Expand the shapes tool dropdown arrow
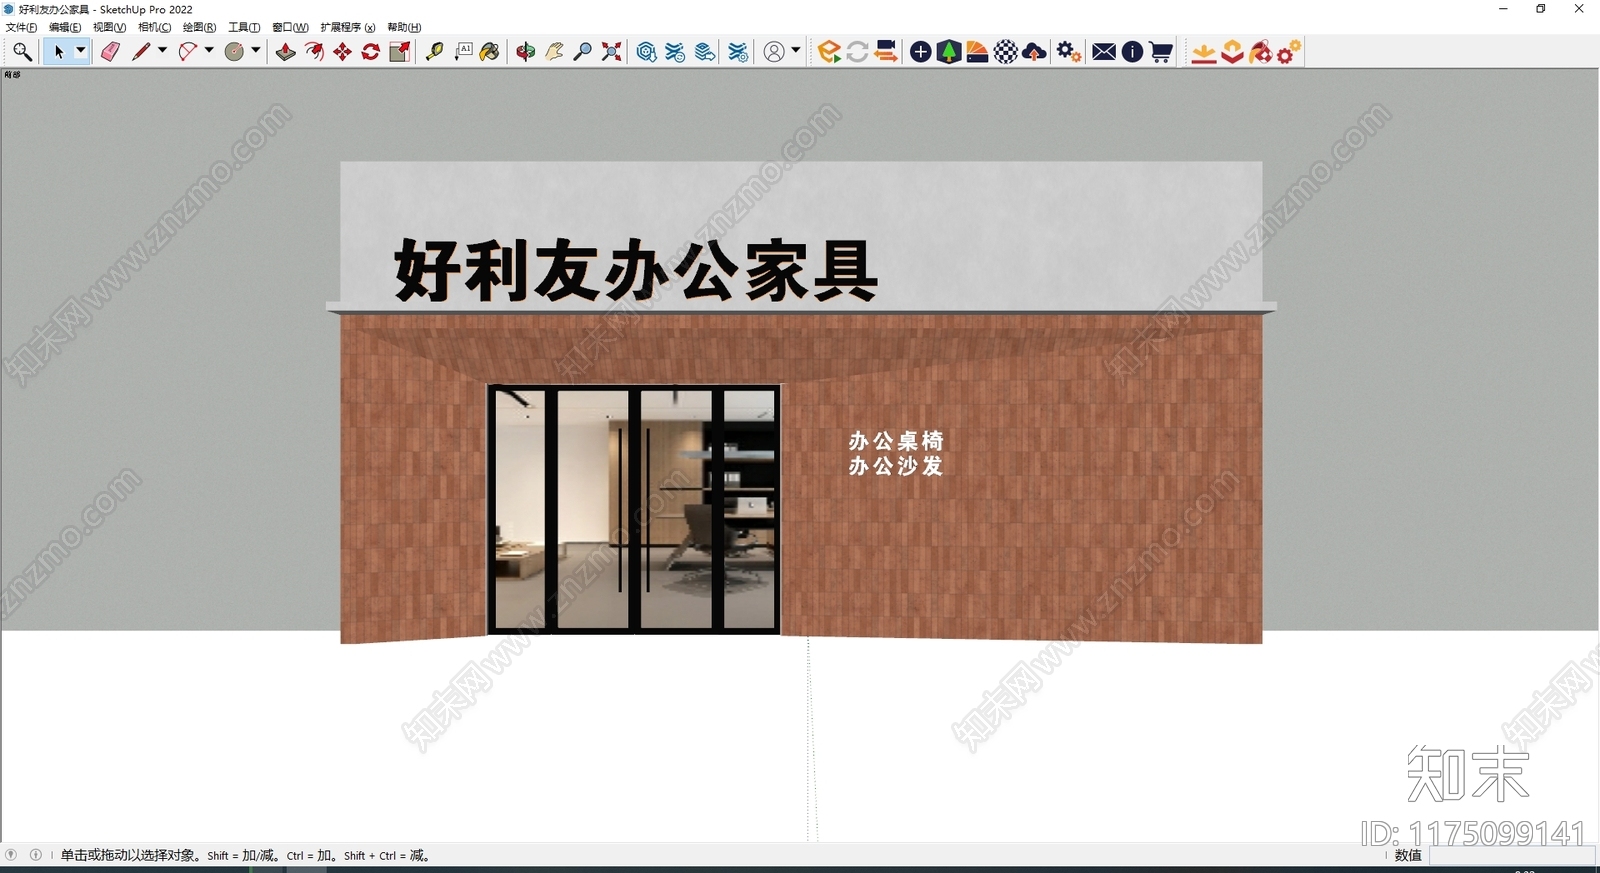 (256, 51)
